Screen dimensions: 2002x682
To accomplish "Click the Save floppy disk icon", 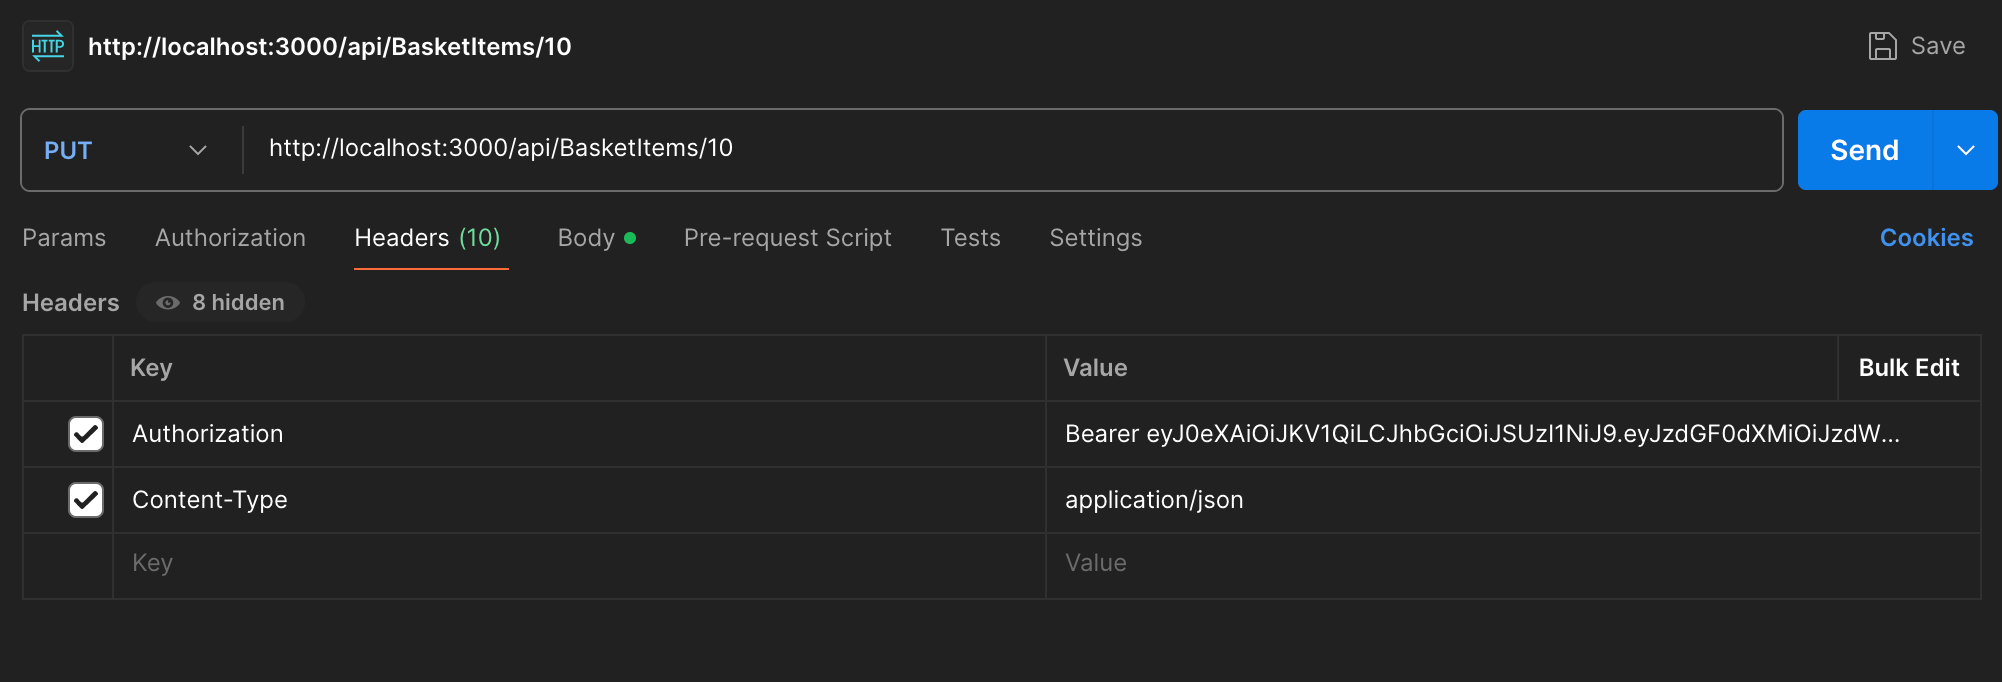I will (x=1882, y=46).
